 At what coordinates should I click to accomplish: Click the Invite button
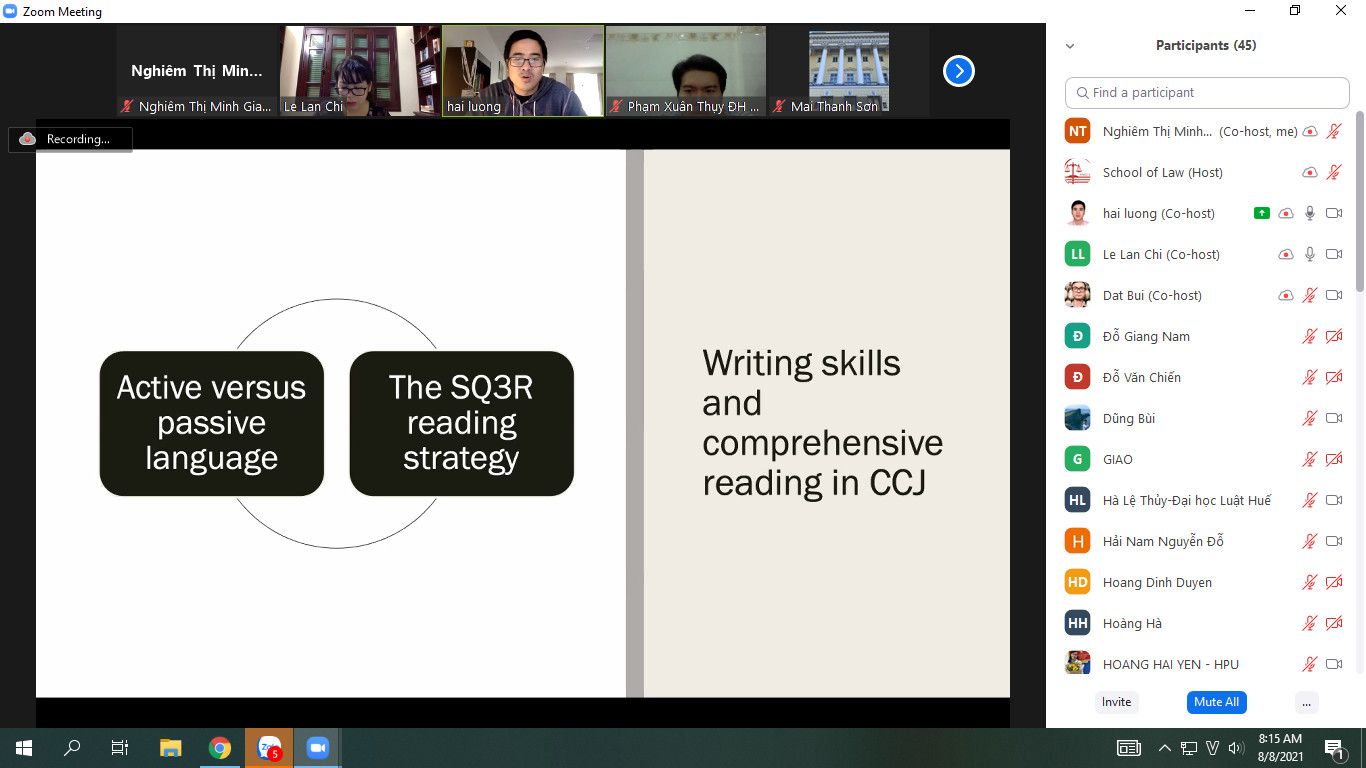pos(1116,702)
